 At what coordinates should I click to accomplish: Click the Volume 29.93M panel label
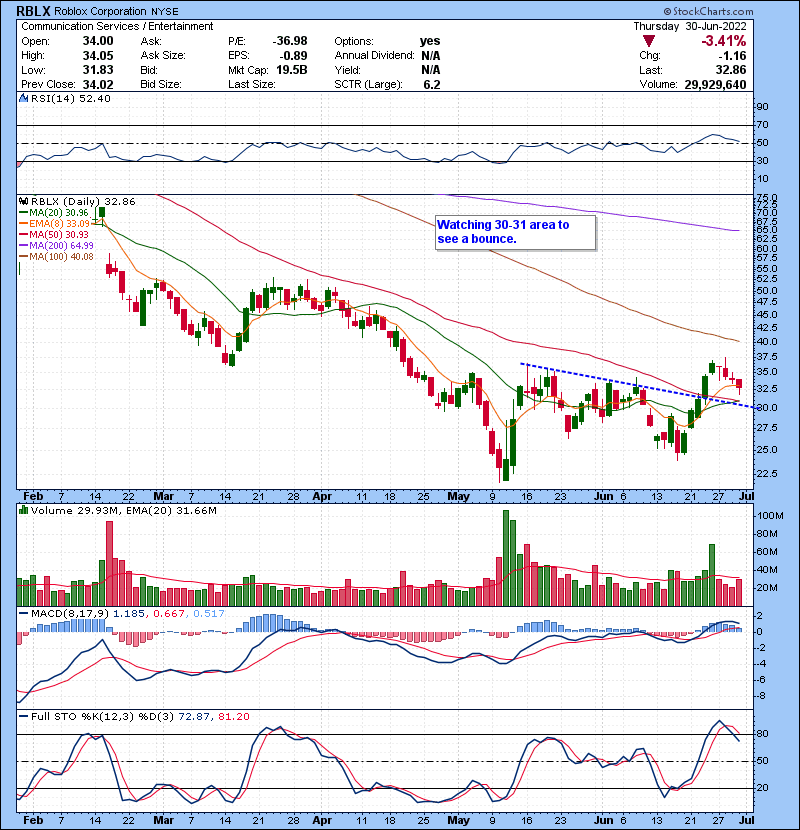(x=77, y=511)
